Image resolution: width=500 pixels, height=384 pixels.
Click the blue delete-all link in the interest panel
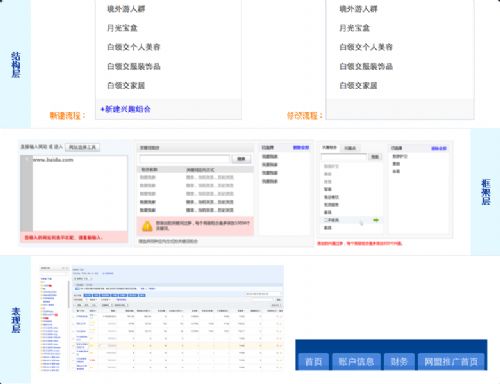click(439, 148)
